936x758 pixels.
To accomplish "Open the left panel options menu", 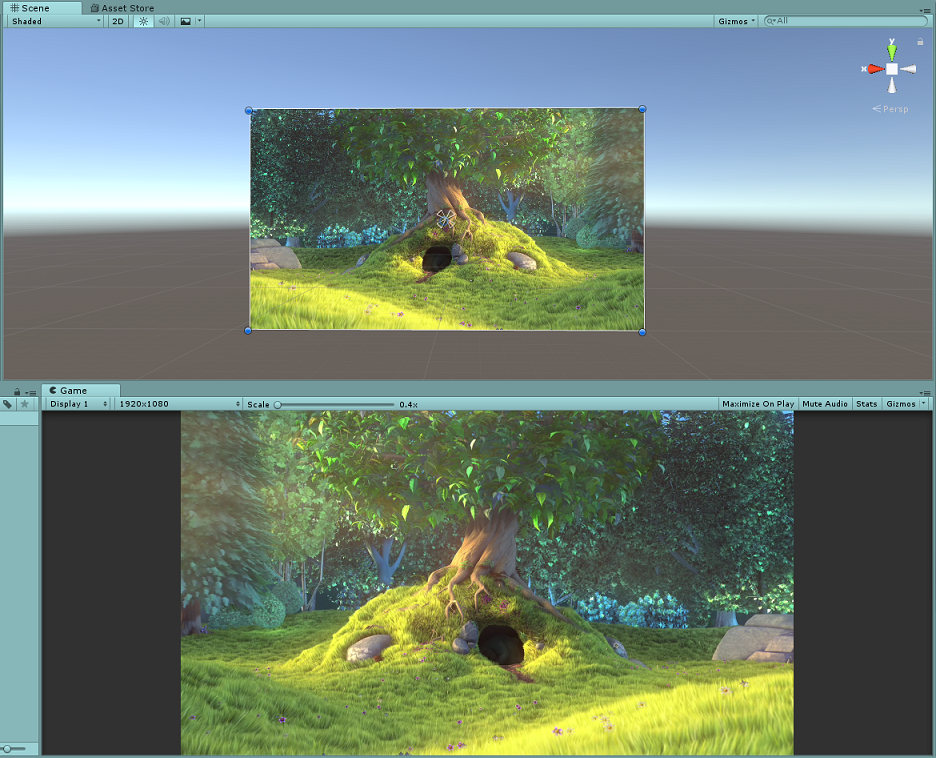I will tap(31, 393).
